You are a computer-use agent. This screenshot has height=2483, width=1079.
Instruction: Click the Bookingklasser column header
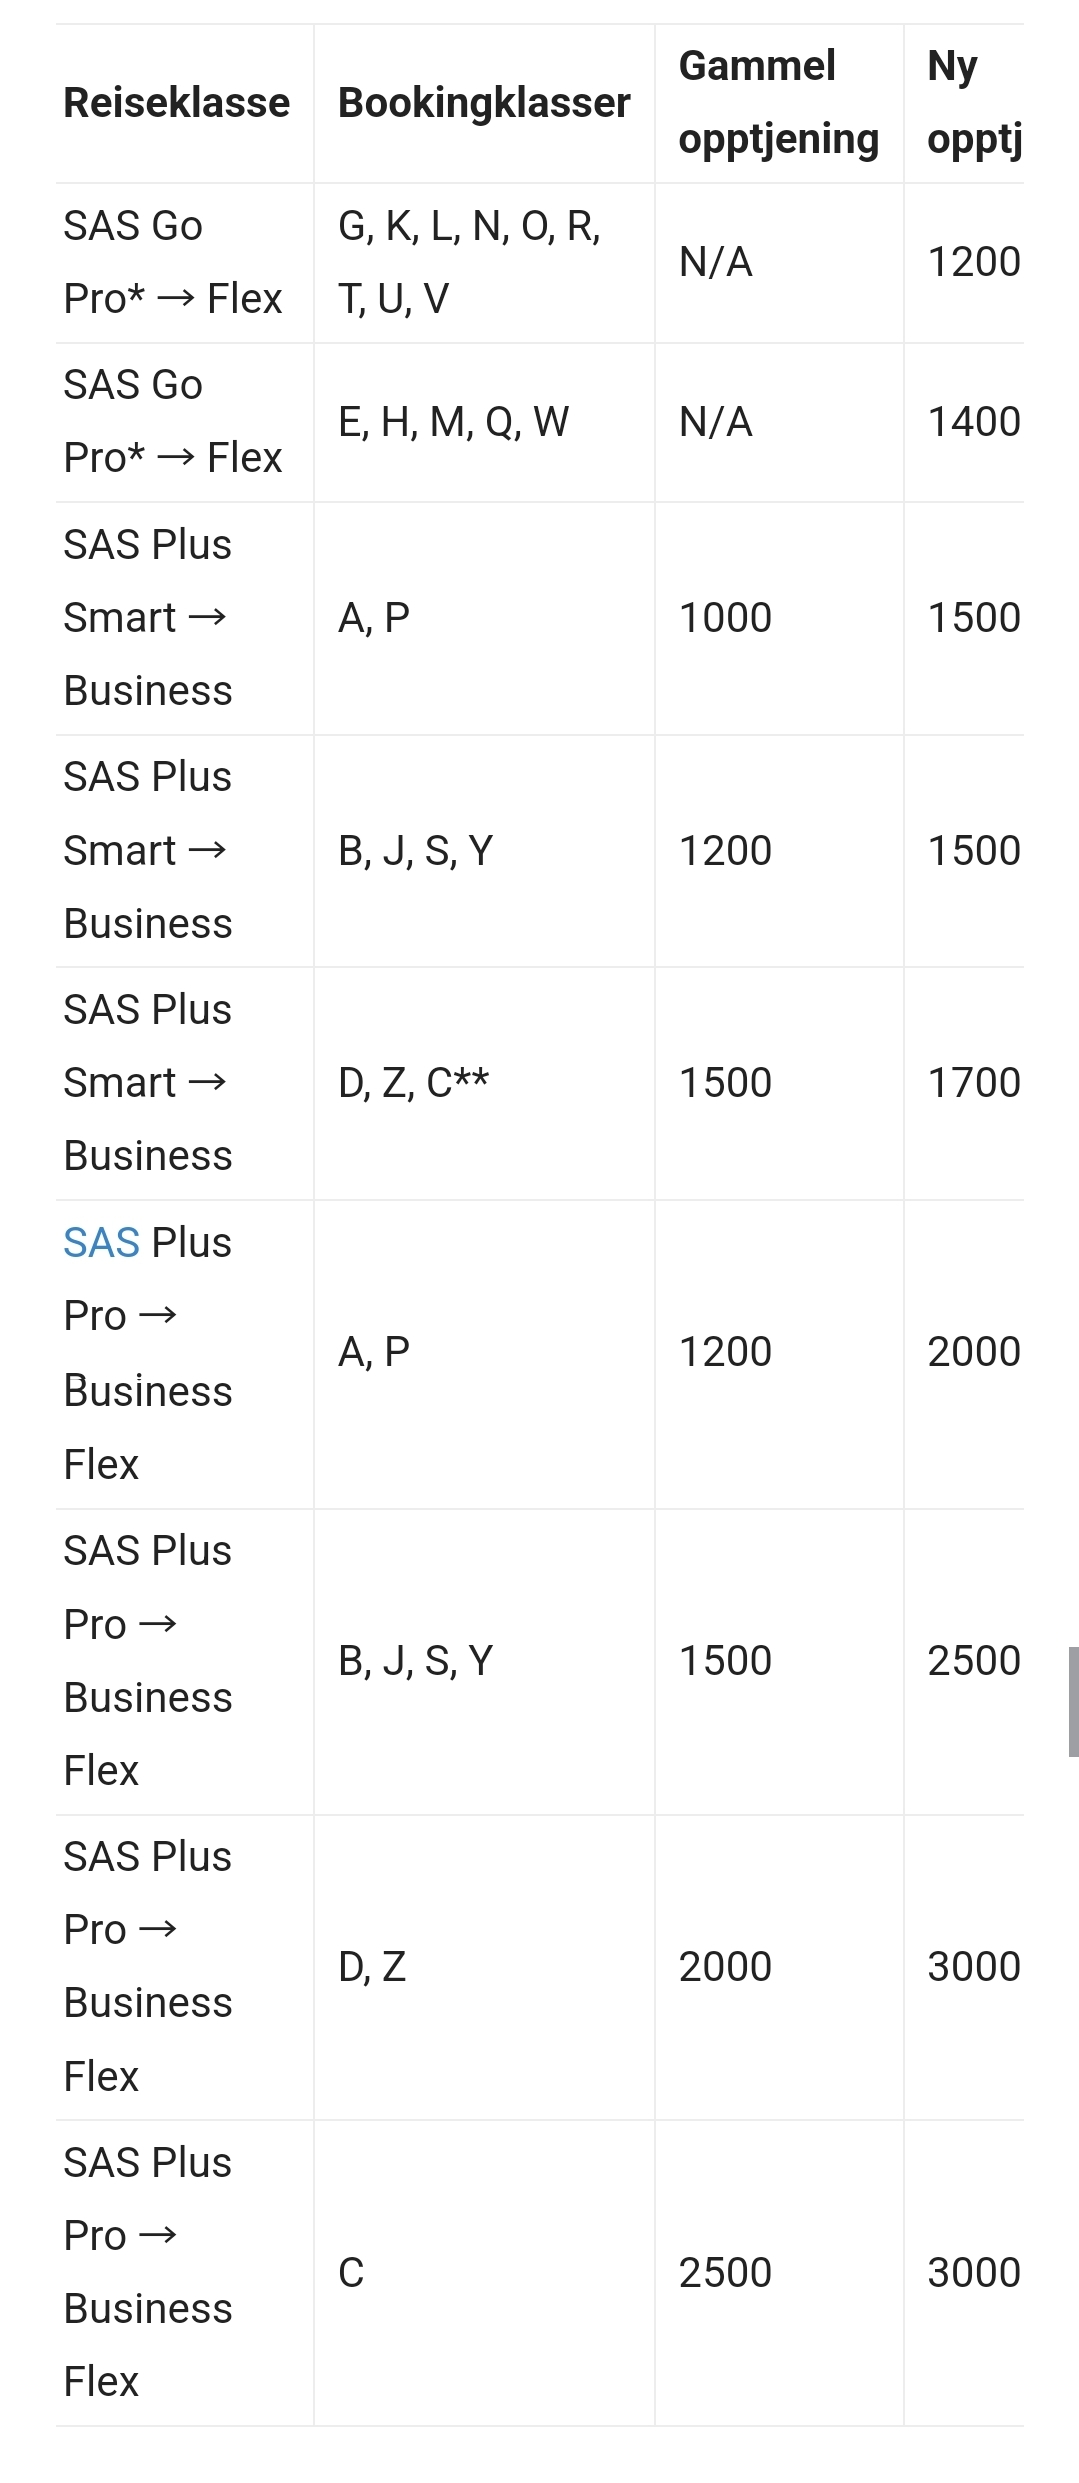coord(484,103)
